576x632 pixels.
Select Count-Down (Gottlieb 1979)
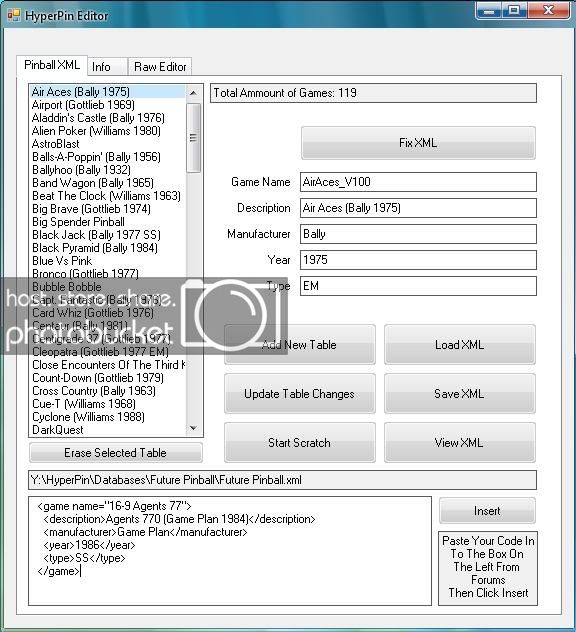coord(108,378)
